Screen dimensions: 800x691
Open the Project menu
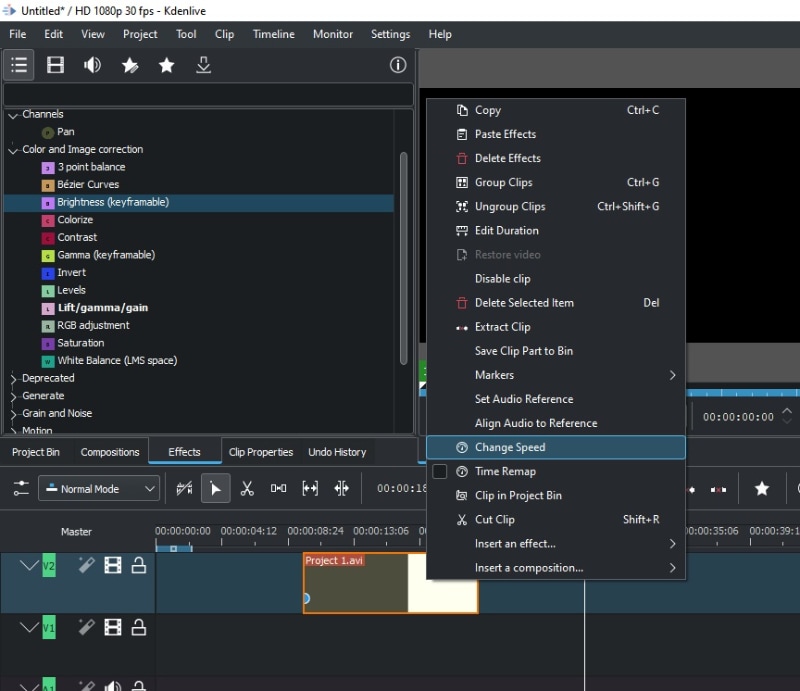point(140,34)
